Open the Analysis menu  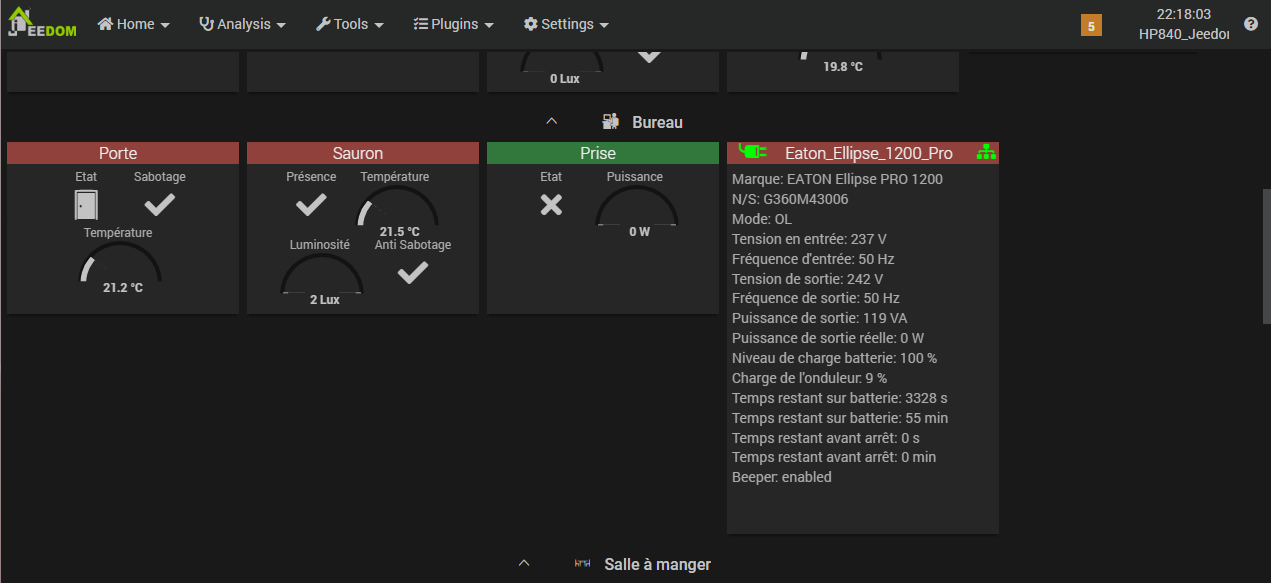[x=243, y=24]
